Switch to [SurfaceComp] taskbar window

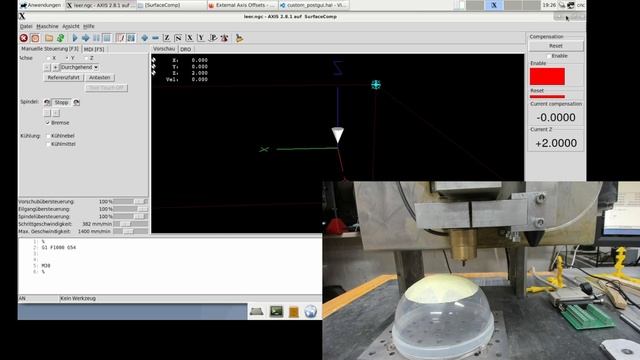point(171,5)
